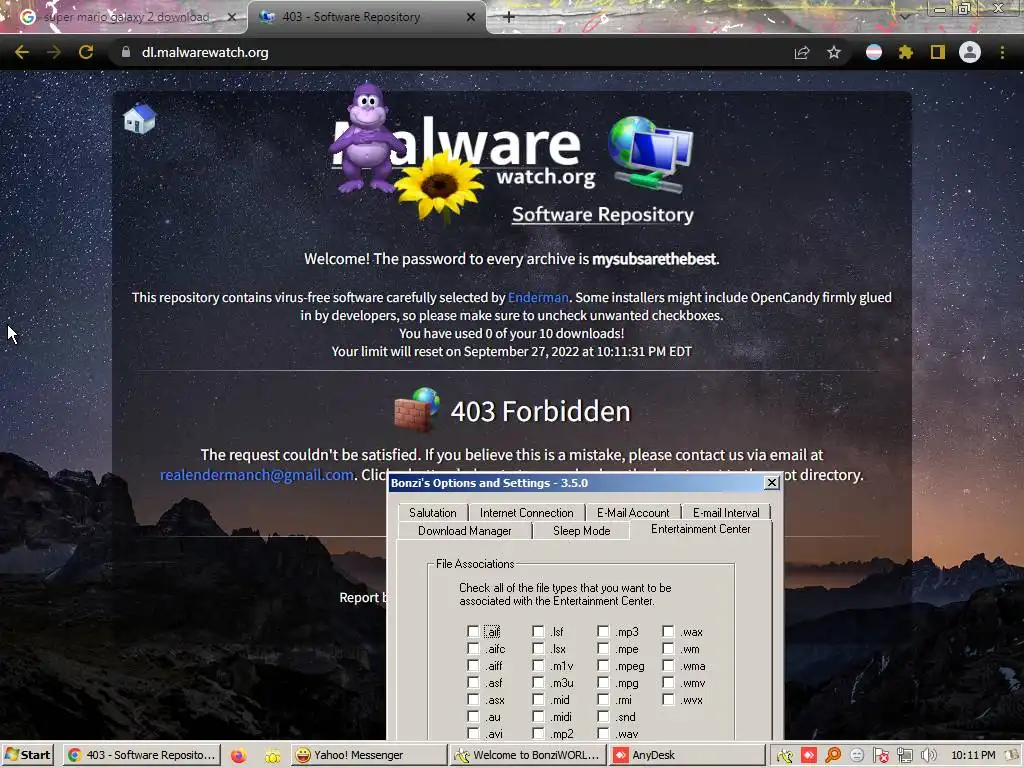Viewport: 1024px width, 768px height.
Task: Open the Chrome profile avatar
Action: click(x=970, y=52)
